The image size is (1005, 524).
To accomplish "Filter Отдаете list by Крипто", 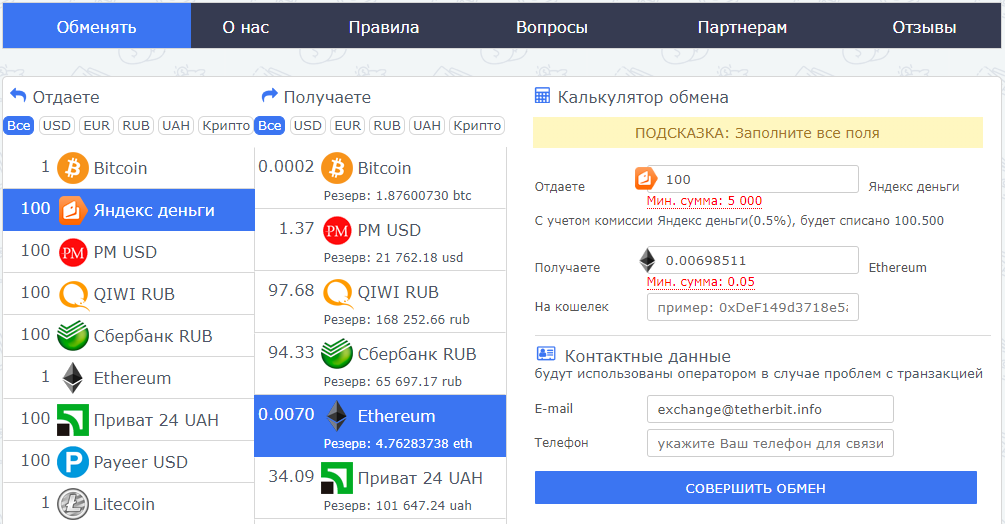I will tap(226, 126).
